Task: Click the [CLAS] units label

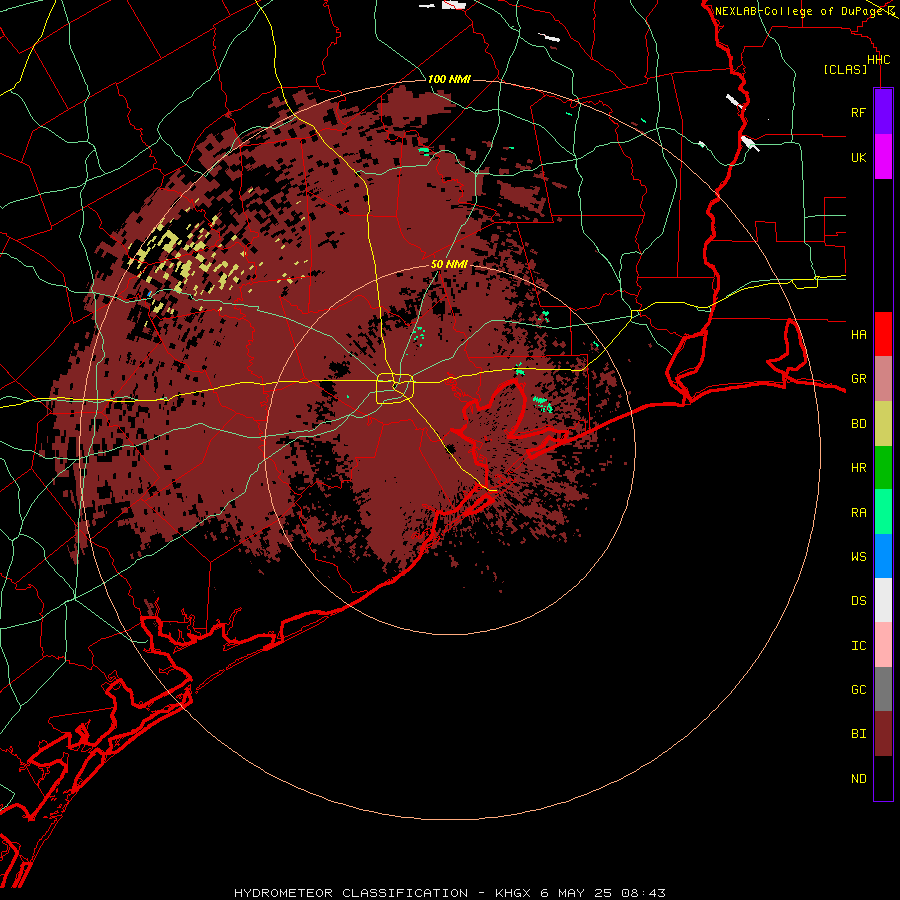Action: (845, 69)
